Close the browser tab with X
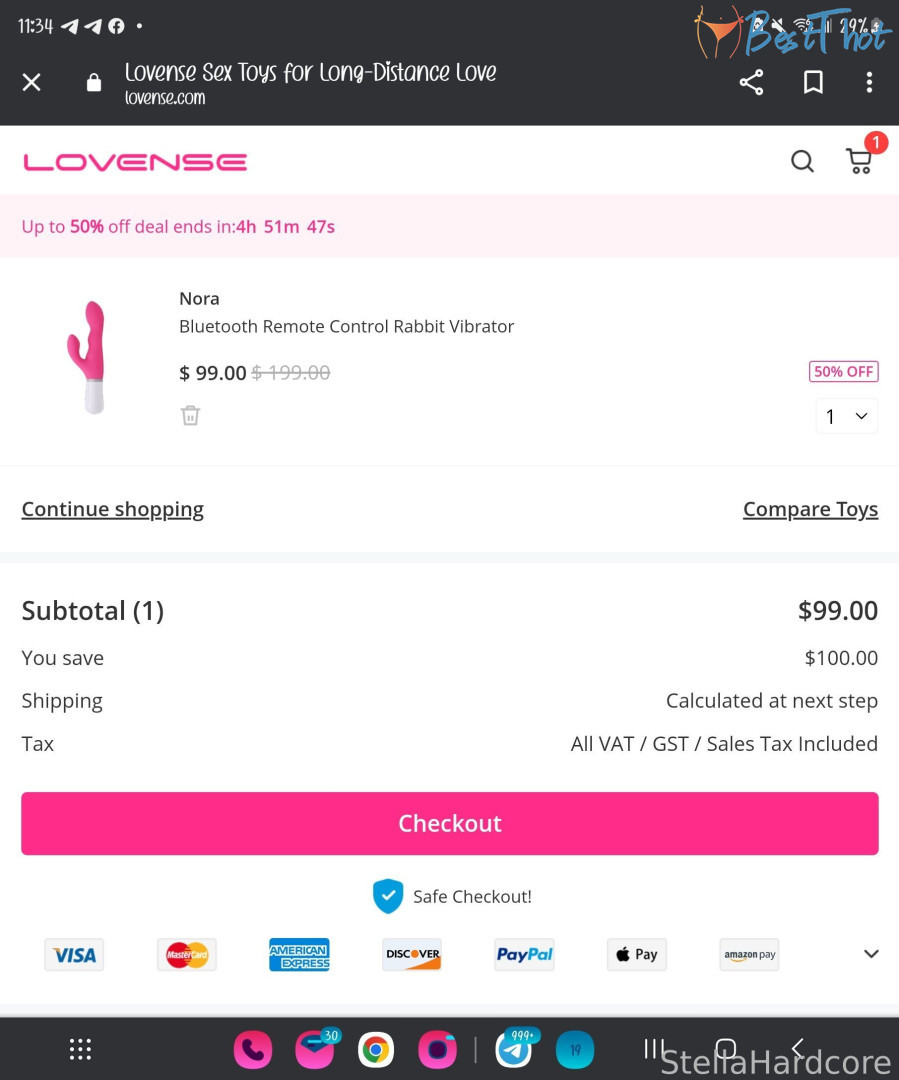Viewport: 899px width, 1080px height. point(32,82)
